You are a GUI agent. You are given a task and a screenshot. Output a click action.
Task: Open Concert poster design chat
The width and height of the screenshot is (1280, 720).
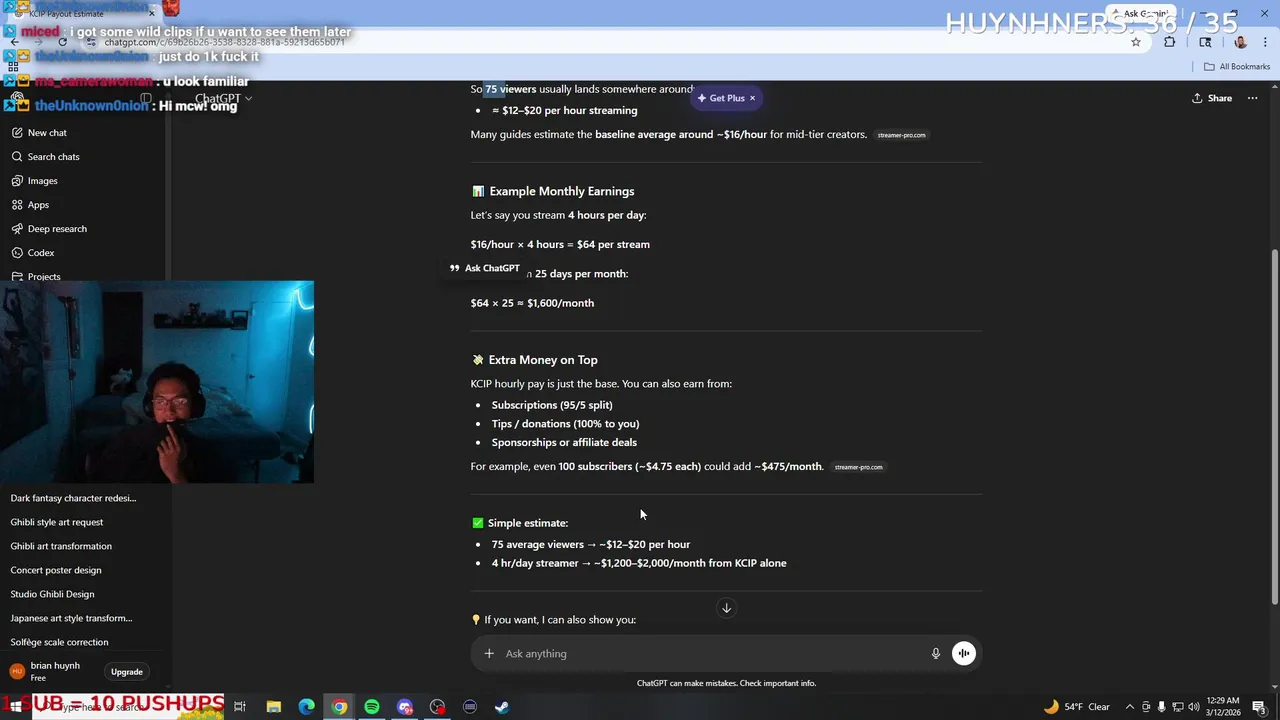[x=56, y=570]
